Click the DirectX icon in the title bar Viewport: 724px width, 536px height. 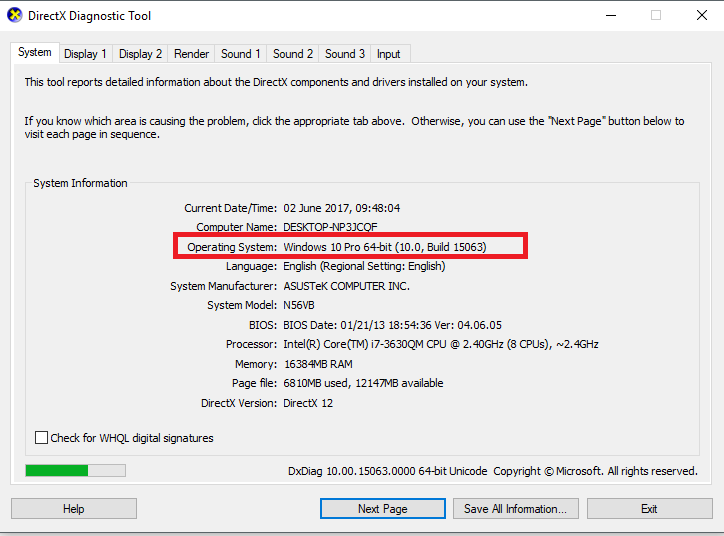click(x=15, y=15)
